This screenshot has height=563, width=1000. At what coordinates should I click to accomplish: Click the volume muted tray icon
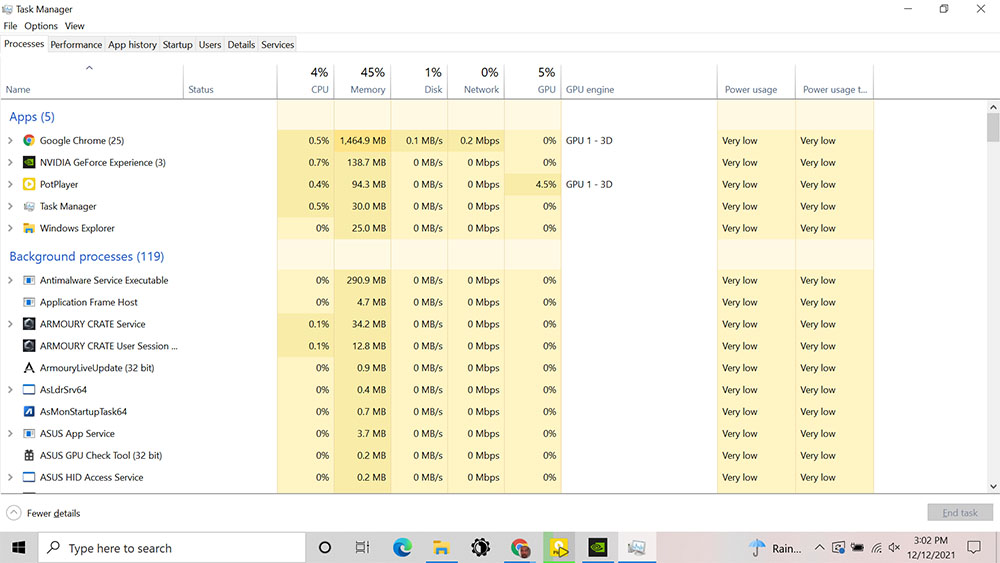click(895, 548)
